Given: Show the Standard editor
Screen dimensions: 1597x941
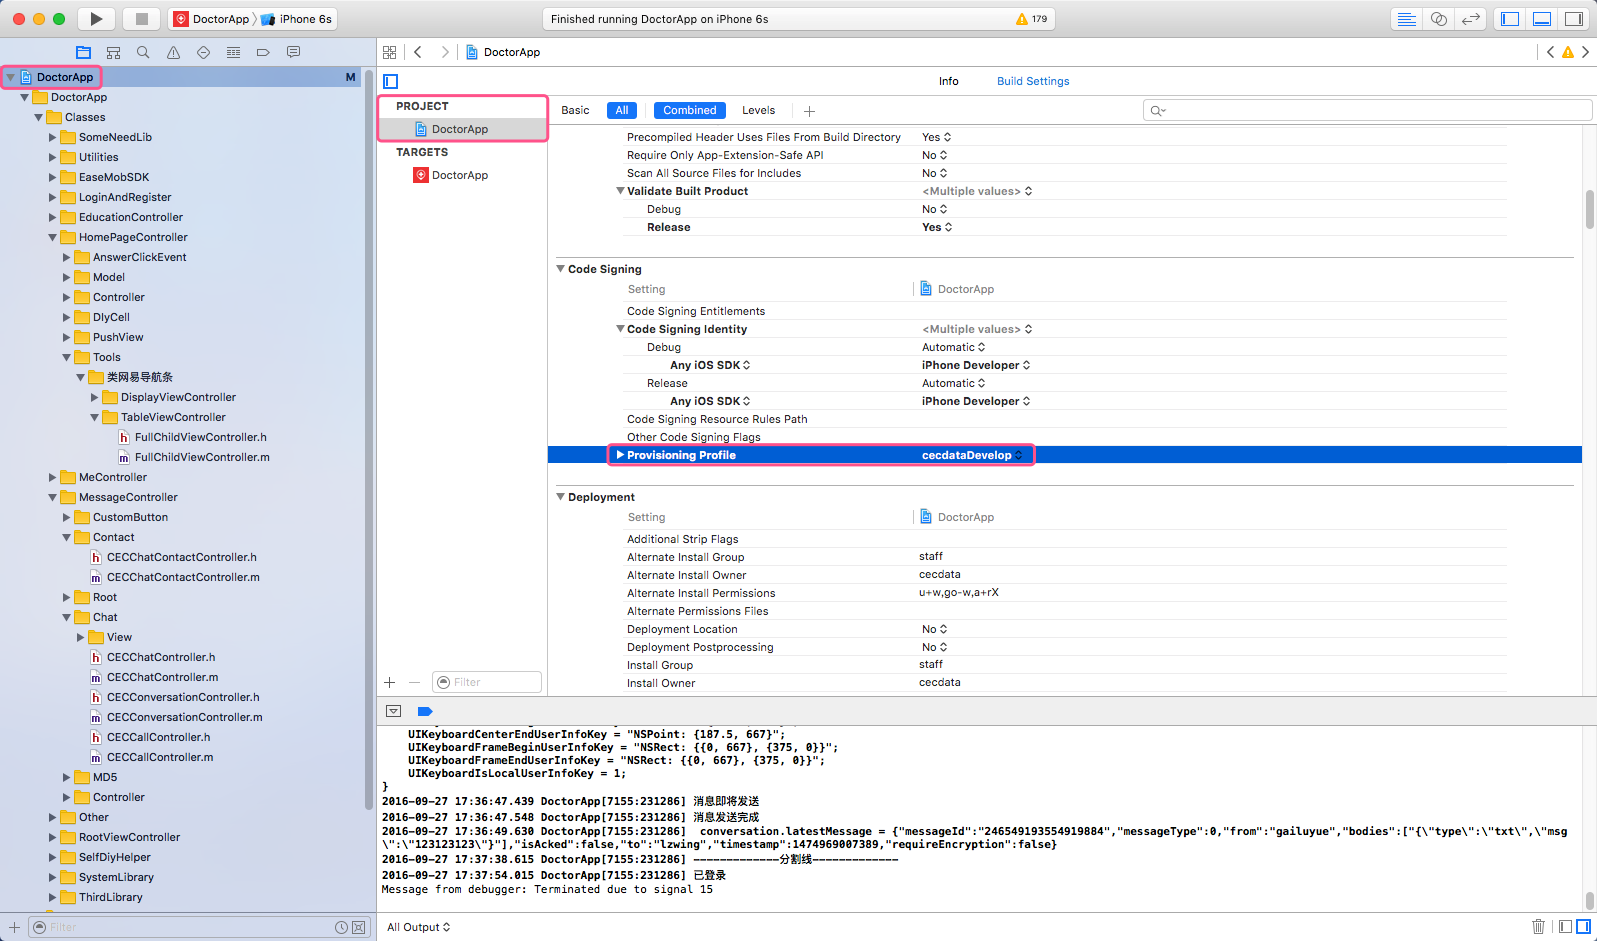Looking at the screenshot, I should click(1406, 19).
